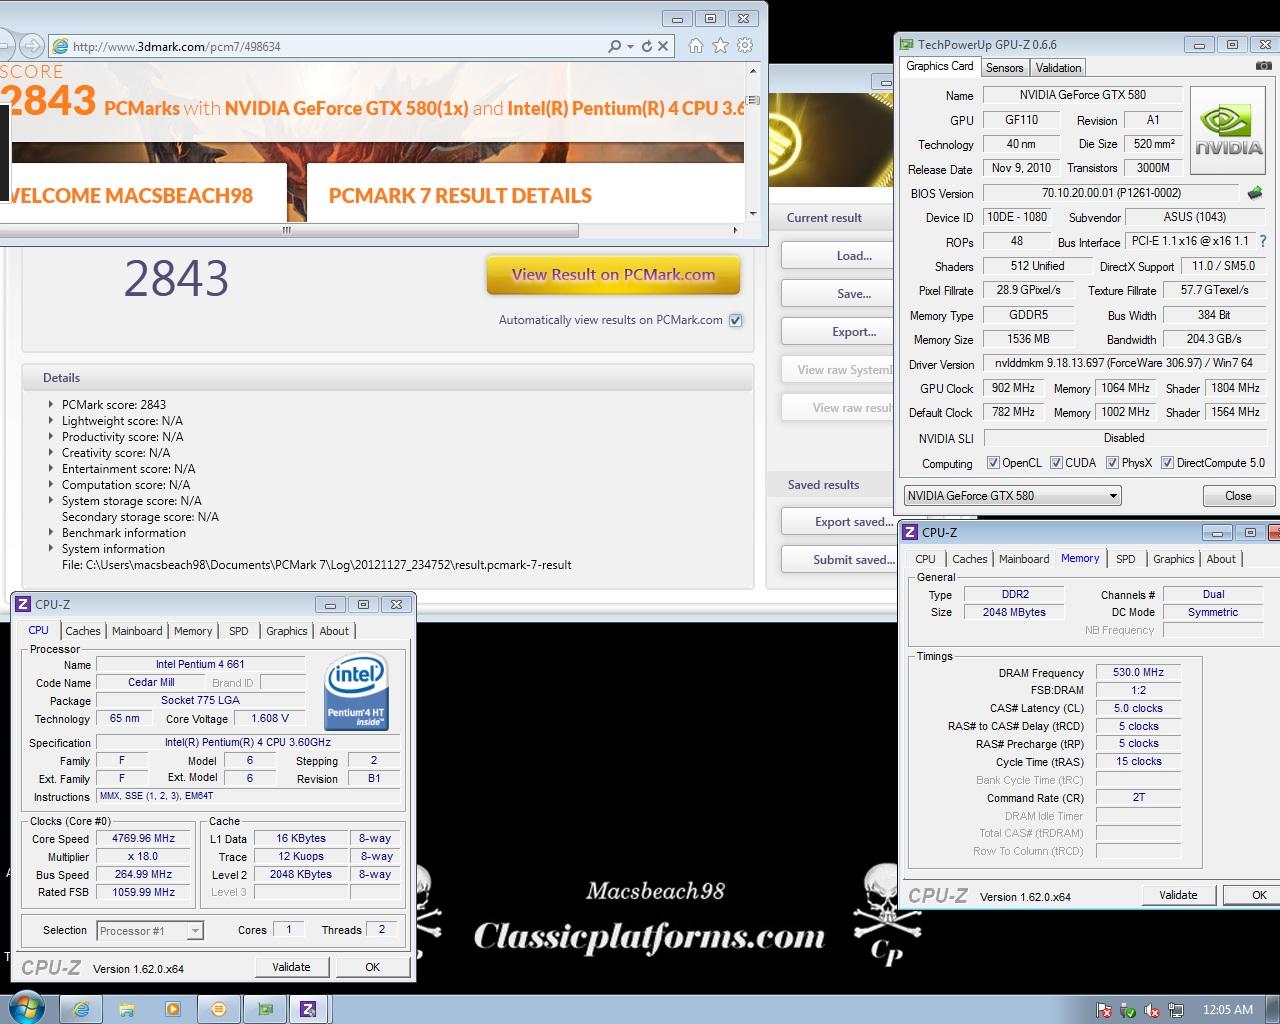Expand the PCMark score: 2843 item
This screenshot has width=1280, height=1024.
click(x=51, y=405)
